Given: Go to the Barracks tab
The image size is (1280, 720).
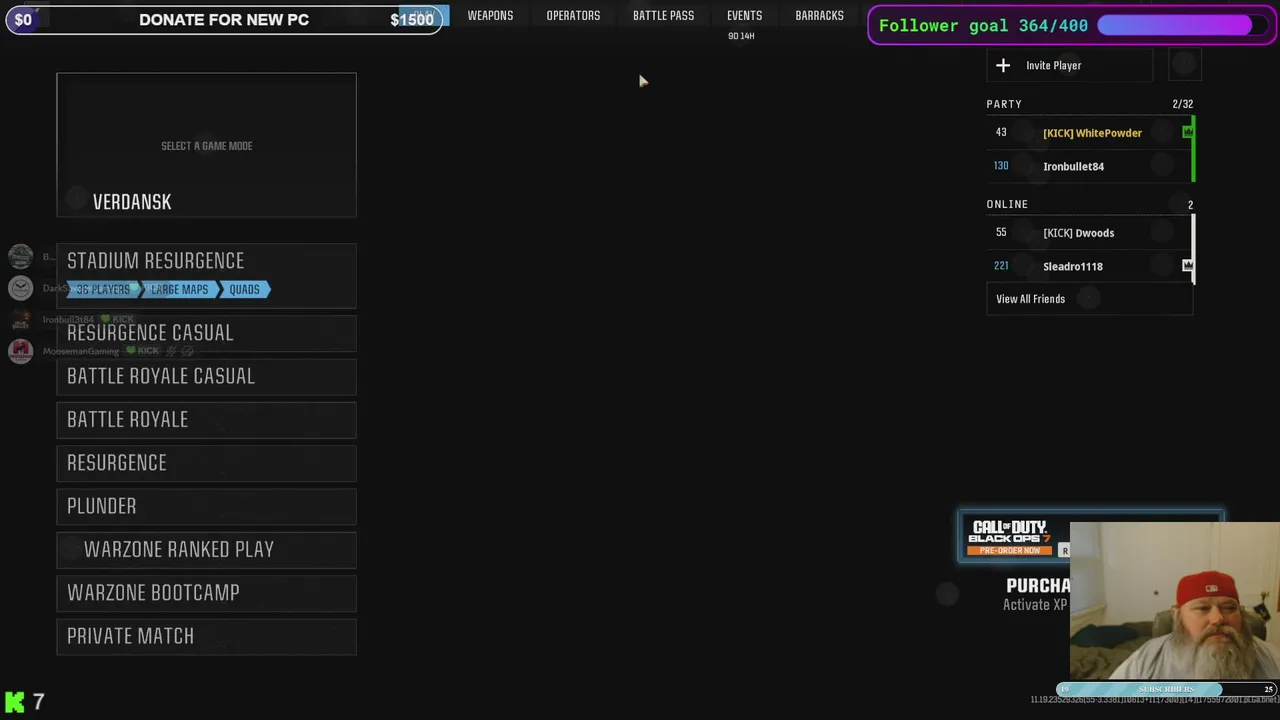Looking at the screenshot, I should point(819,16).
